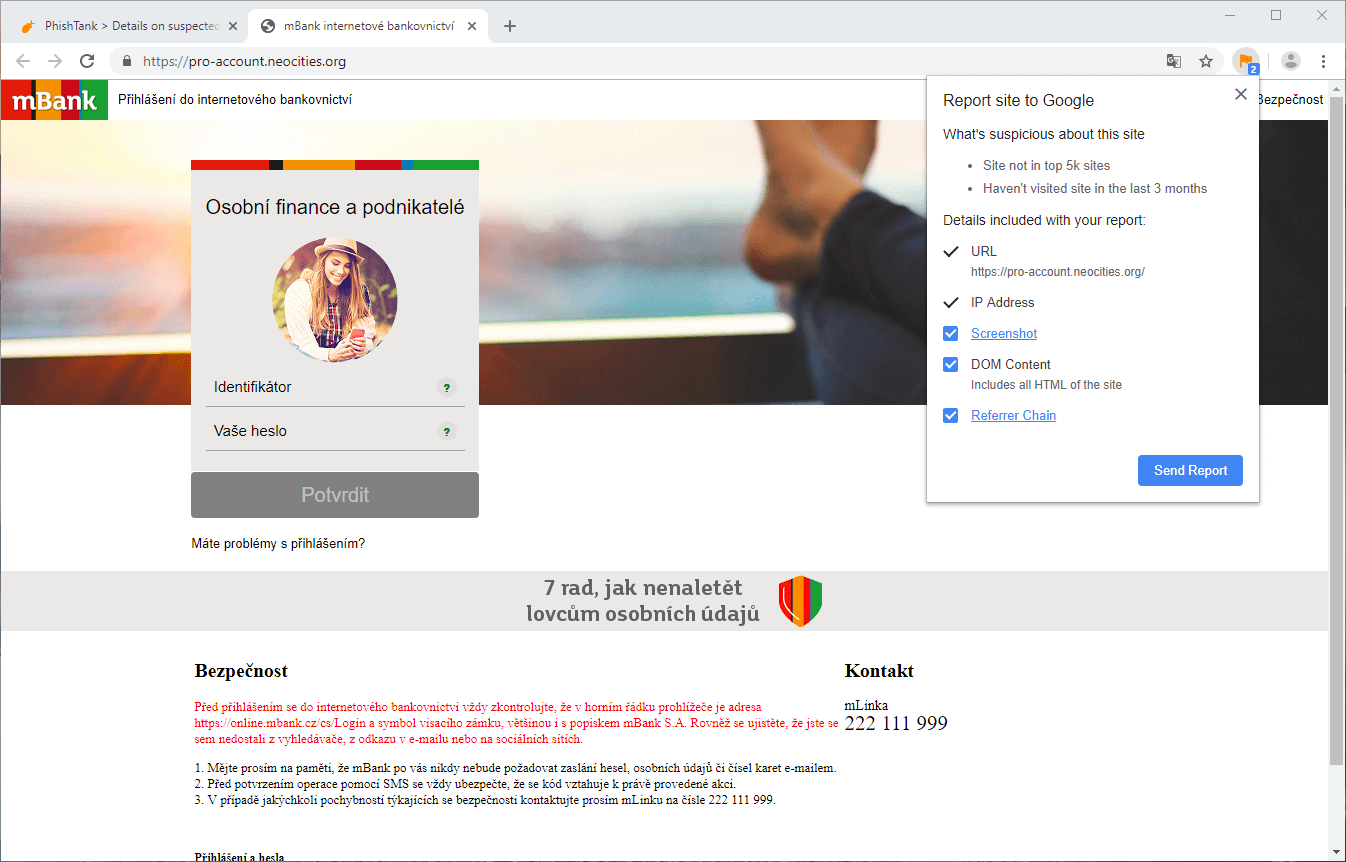
Task: Open the Screenshot preview link
Action: [1004, 334]
